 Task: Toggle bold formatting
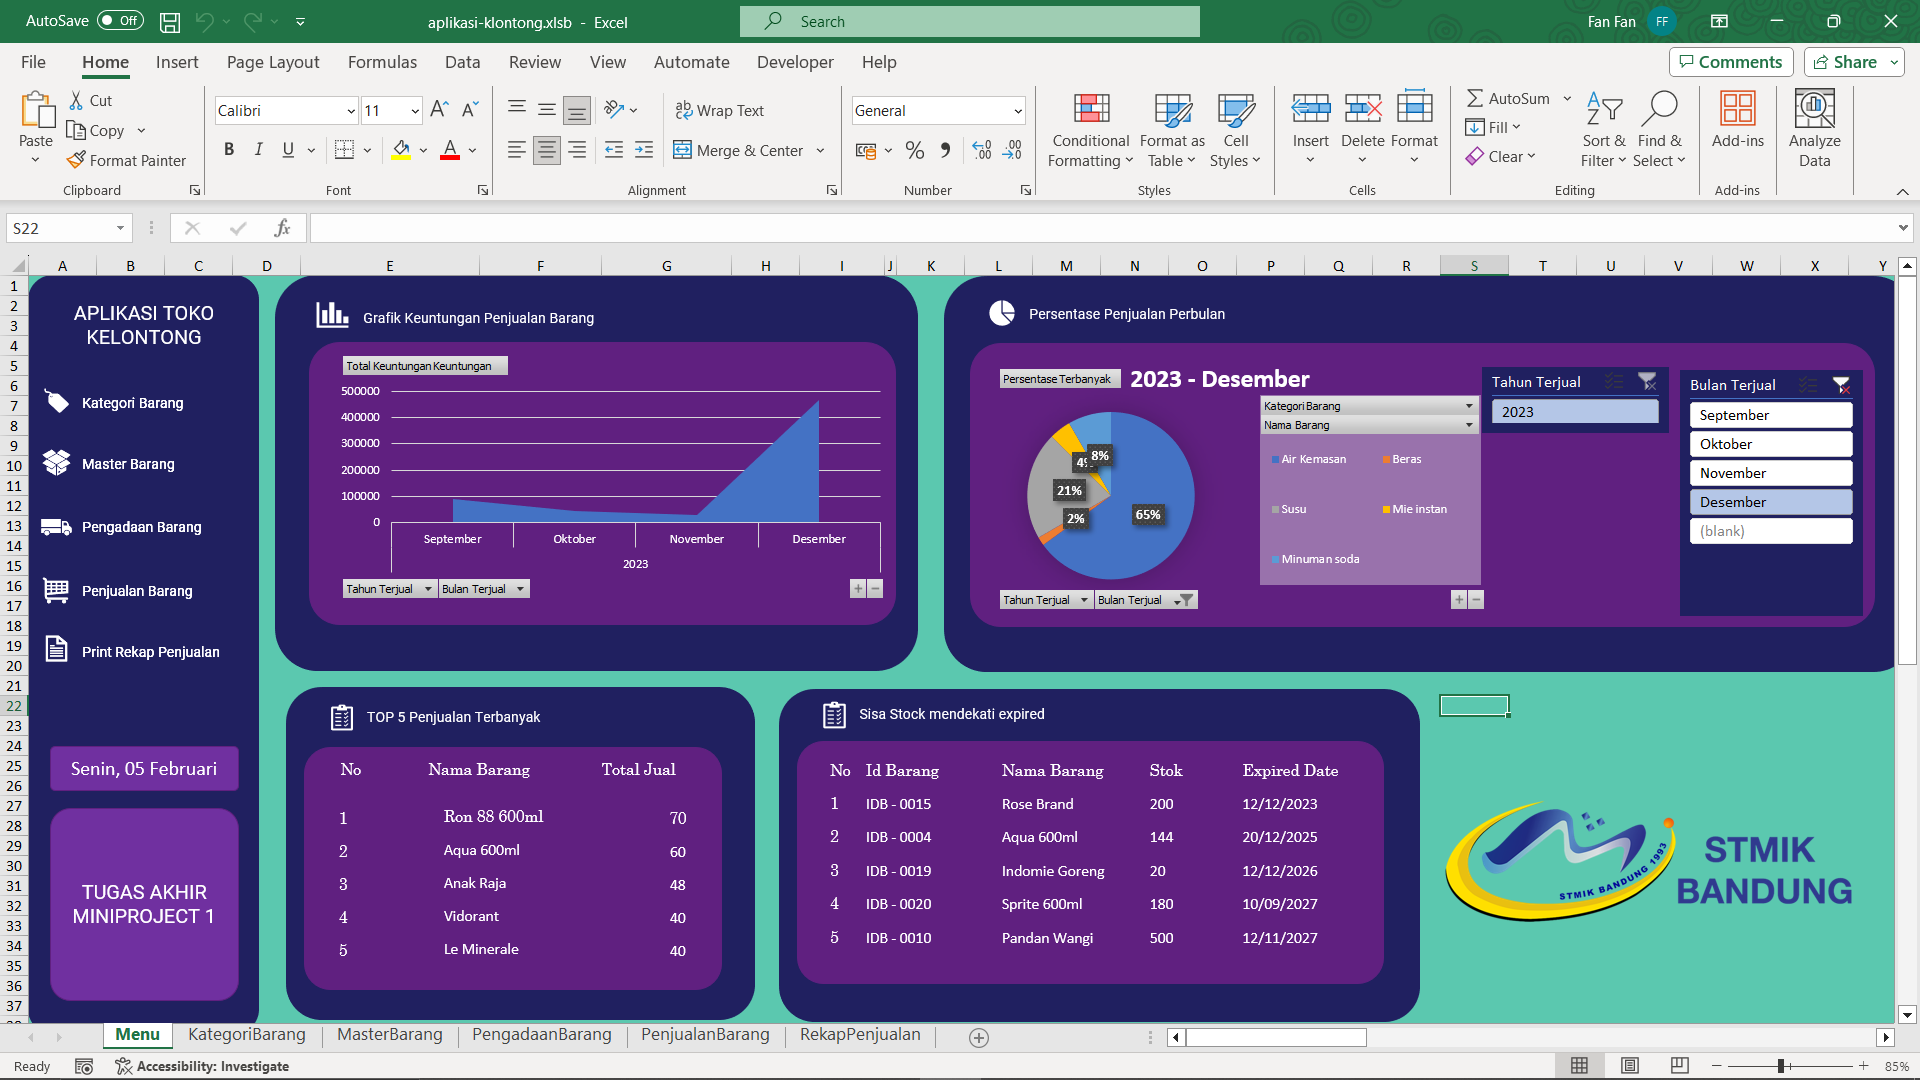pyautogui.click(x=229, y=150)
